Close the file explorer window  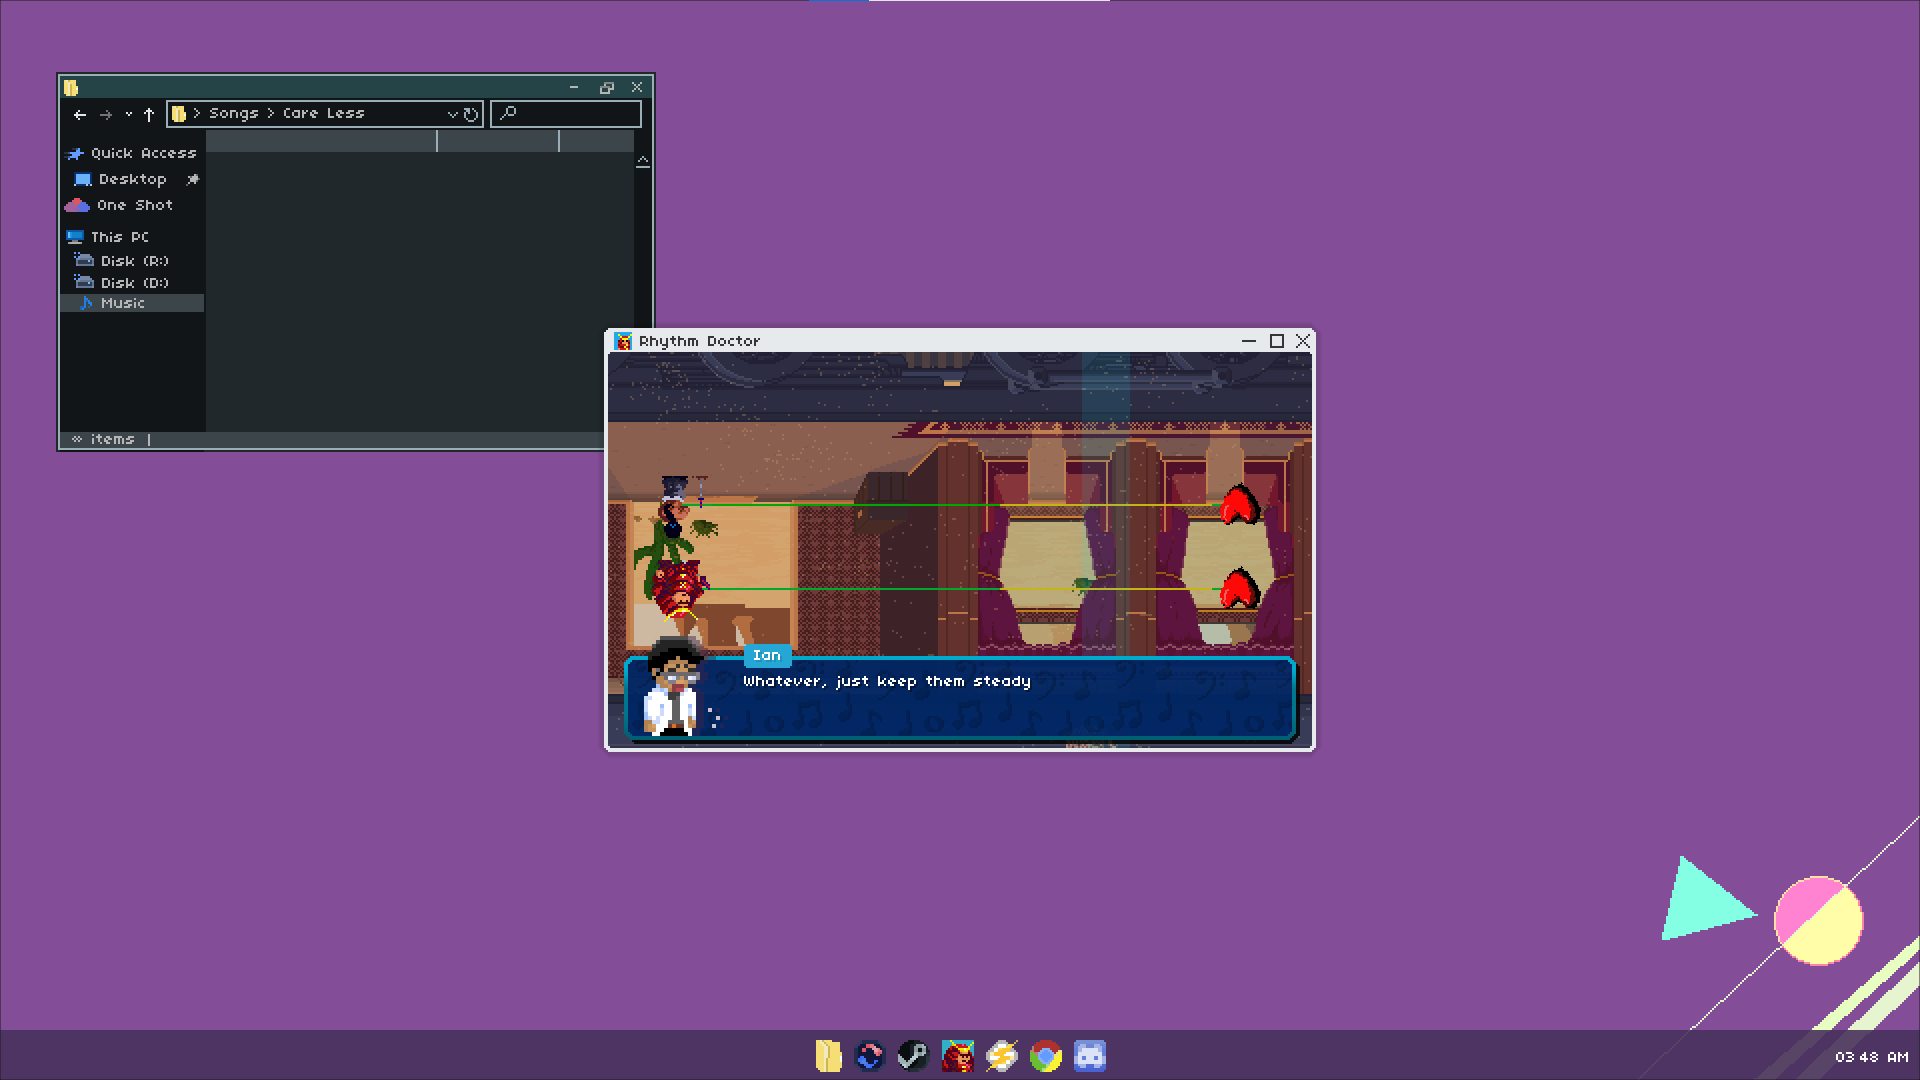(x=637, y=88)
